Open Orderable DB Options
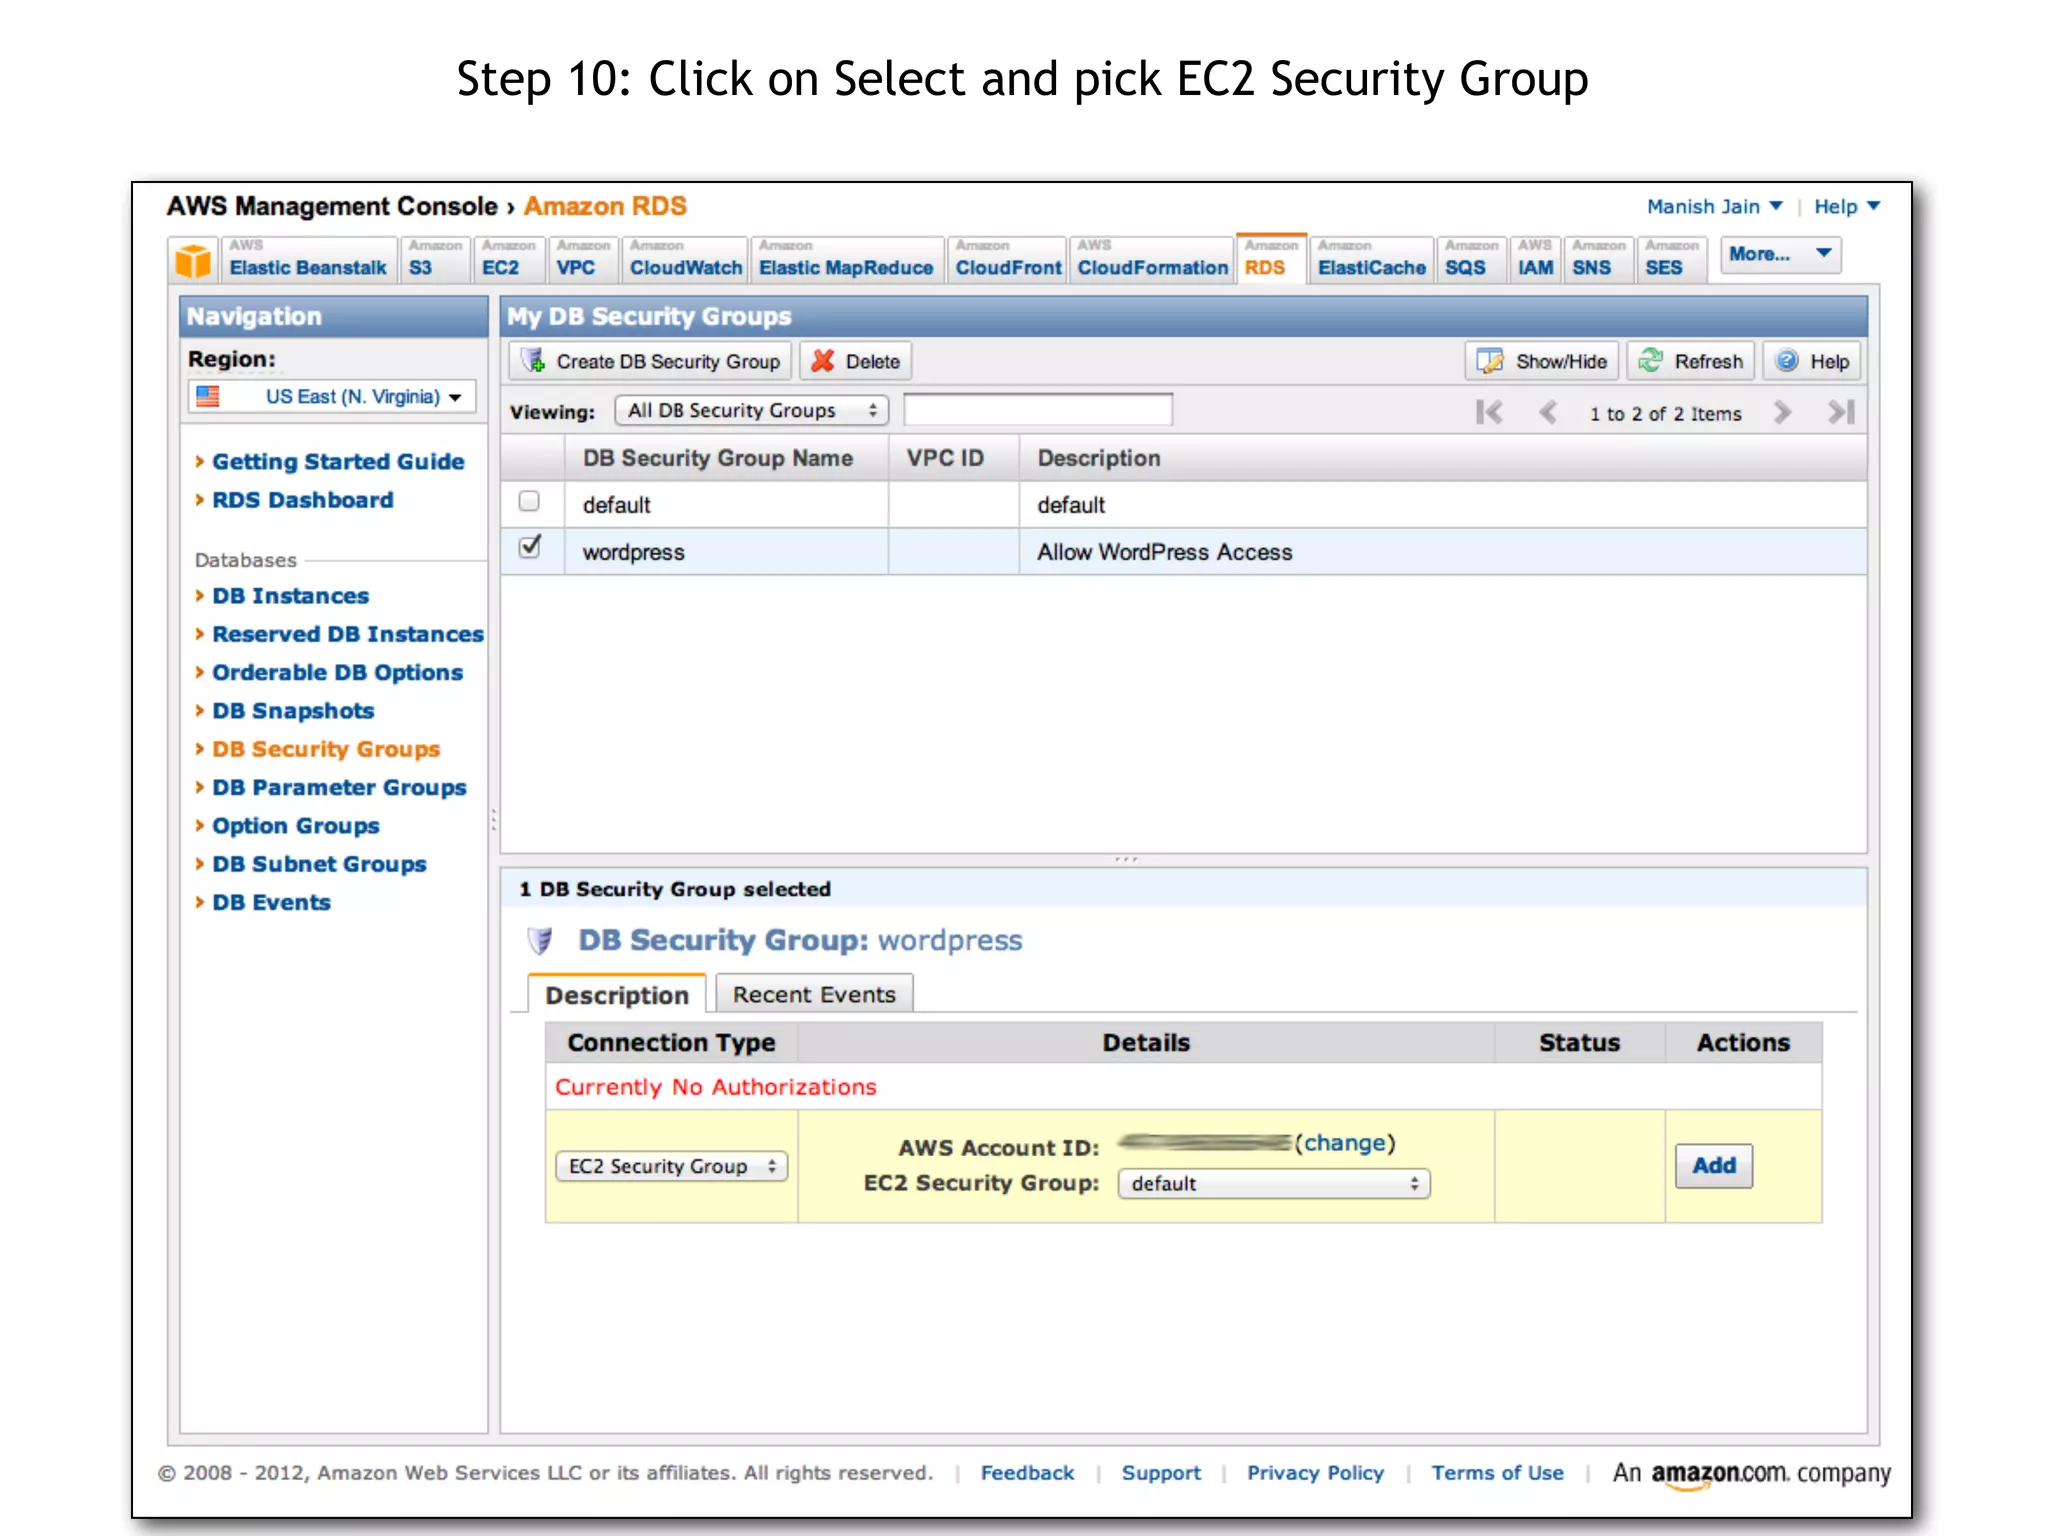2048x1536 pixels. pyautogui.click(x=337, y=672)
